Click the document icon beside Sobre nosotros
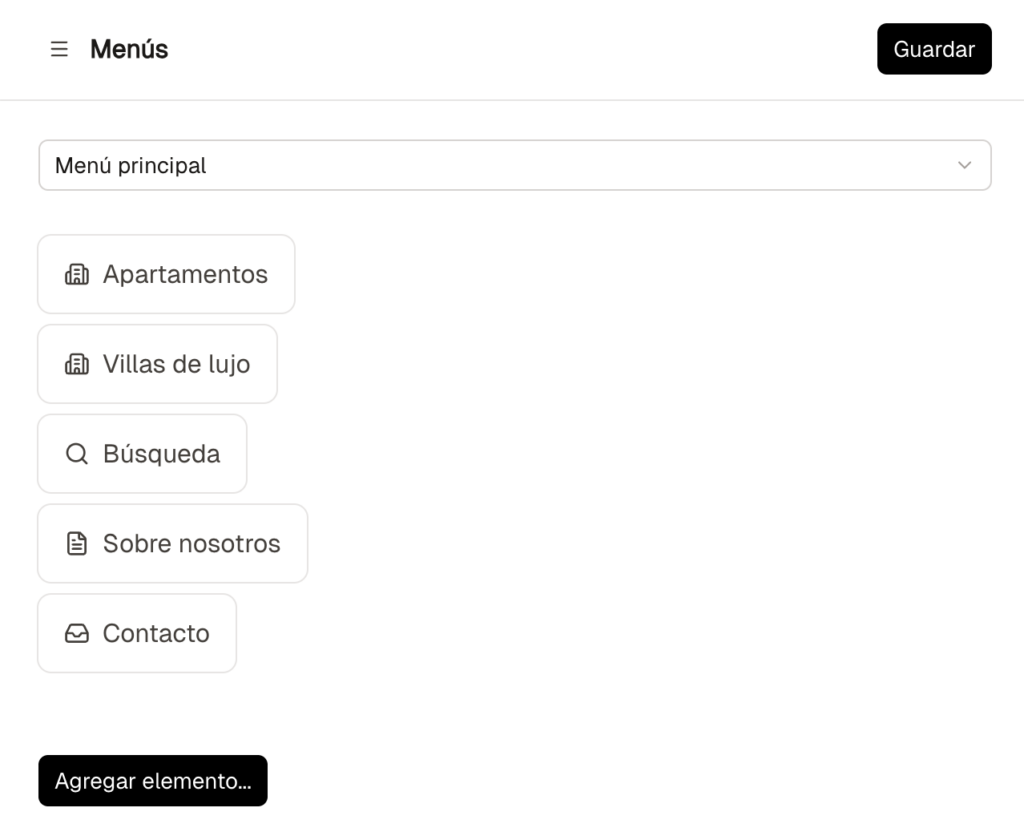 pyautogui.click(x=77, y=544)
